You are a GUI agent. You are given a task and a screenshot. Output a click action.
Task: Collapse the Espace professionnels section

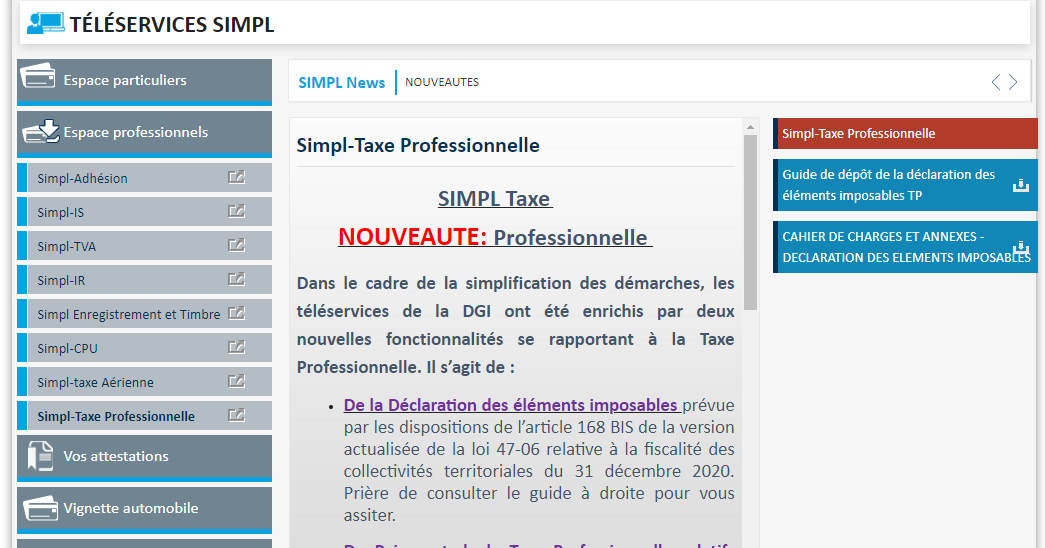click(x=144, y=133)
